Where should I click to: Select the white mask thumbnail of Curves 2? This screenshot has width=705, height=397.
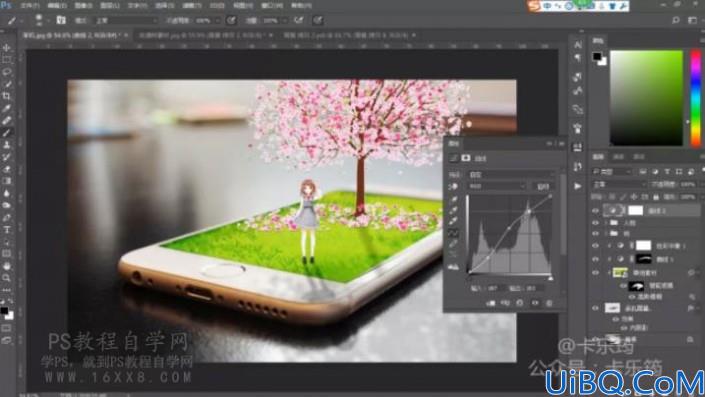[636, 210]
